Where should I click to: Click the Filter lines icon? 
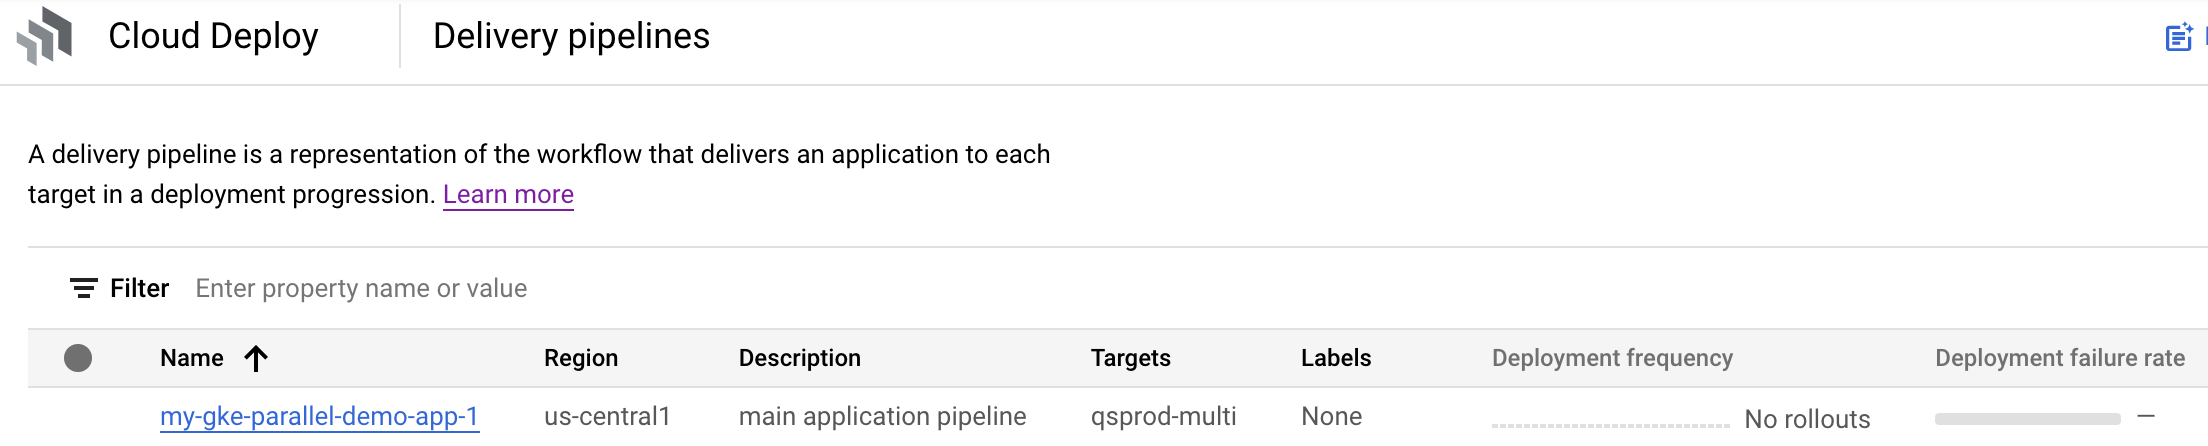[x=83, y=289]
